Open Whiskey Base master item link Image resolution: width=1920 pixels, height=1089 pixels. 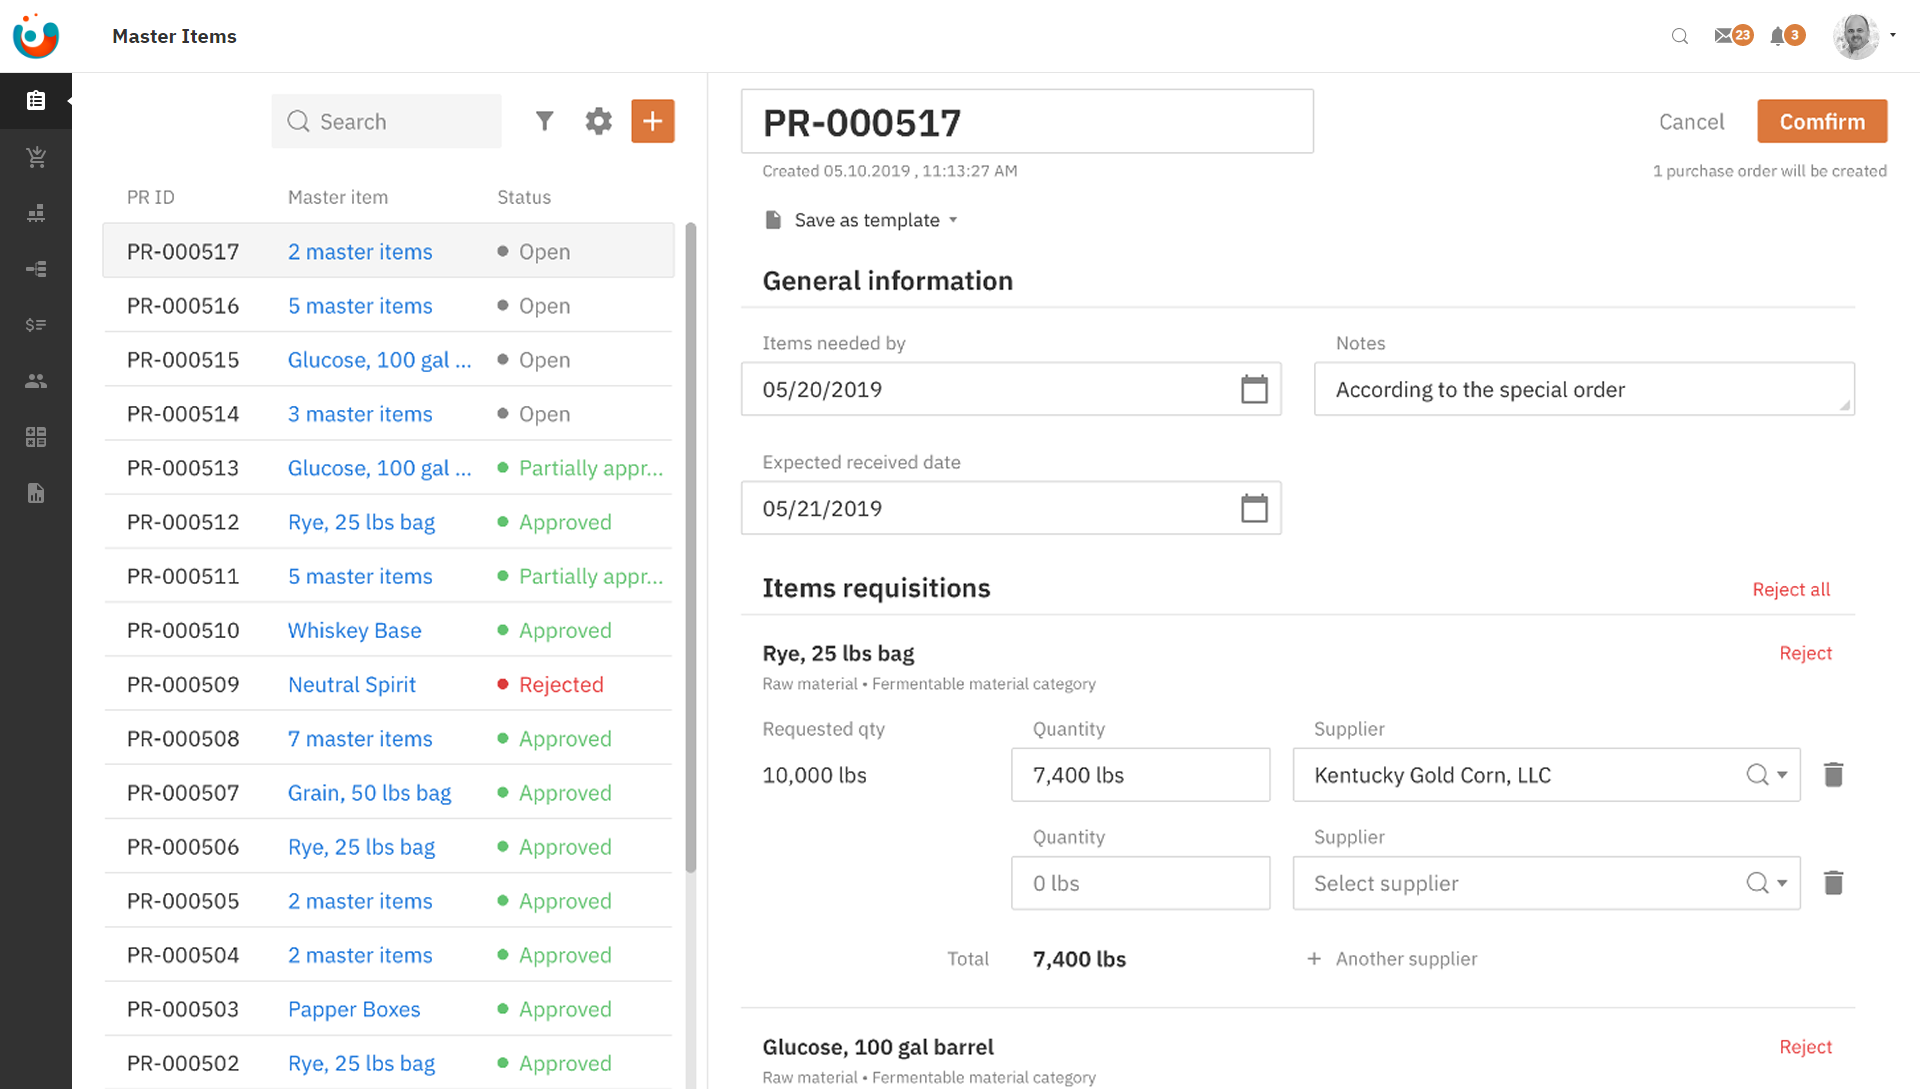tap(354, 630)
